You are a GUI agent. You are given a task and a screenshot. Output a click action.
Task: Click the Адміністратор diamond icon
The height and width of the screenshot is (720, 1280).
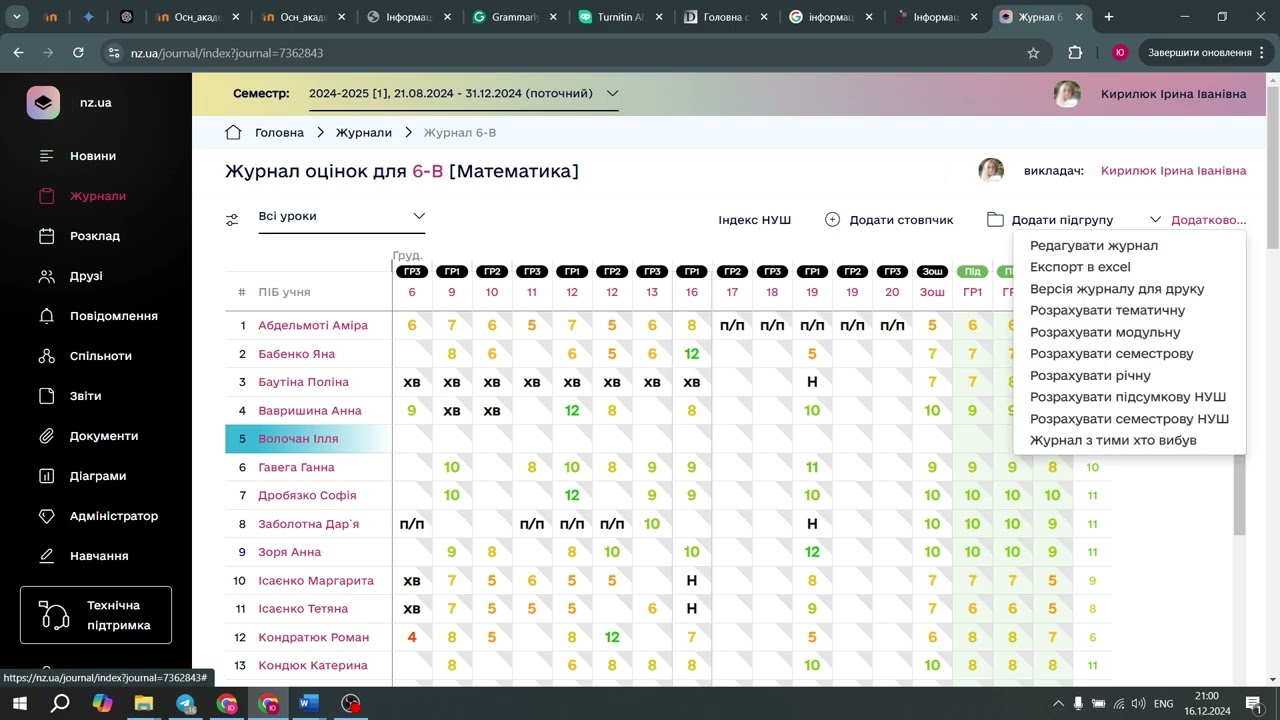tap(47, 516)
